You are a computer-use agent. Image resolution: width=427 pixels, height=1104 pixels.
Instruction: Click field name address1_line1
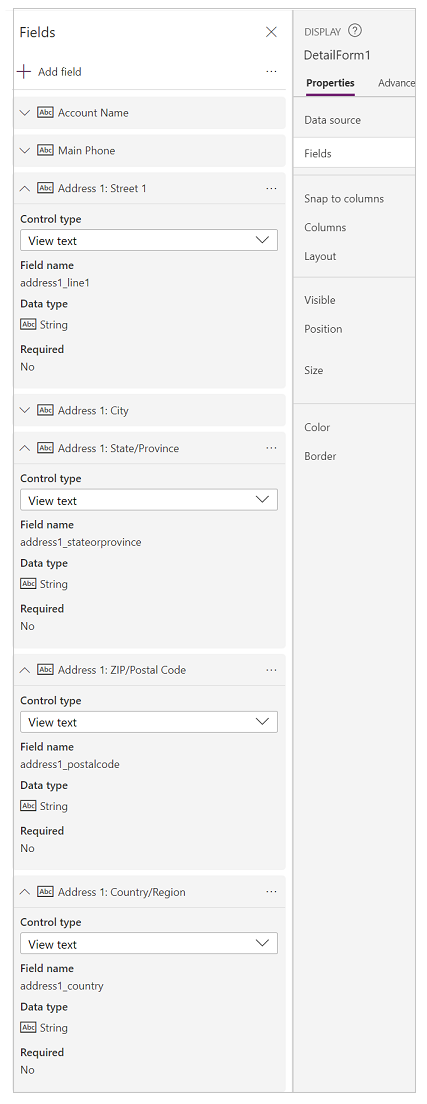(55, 282)
